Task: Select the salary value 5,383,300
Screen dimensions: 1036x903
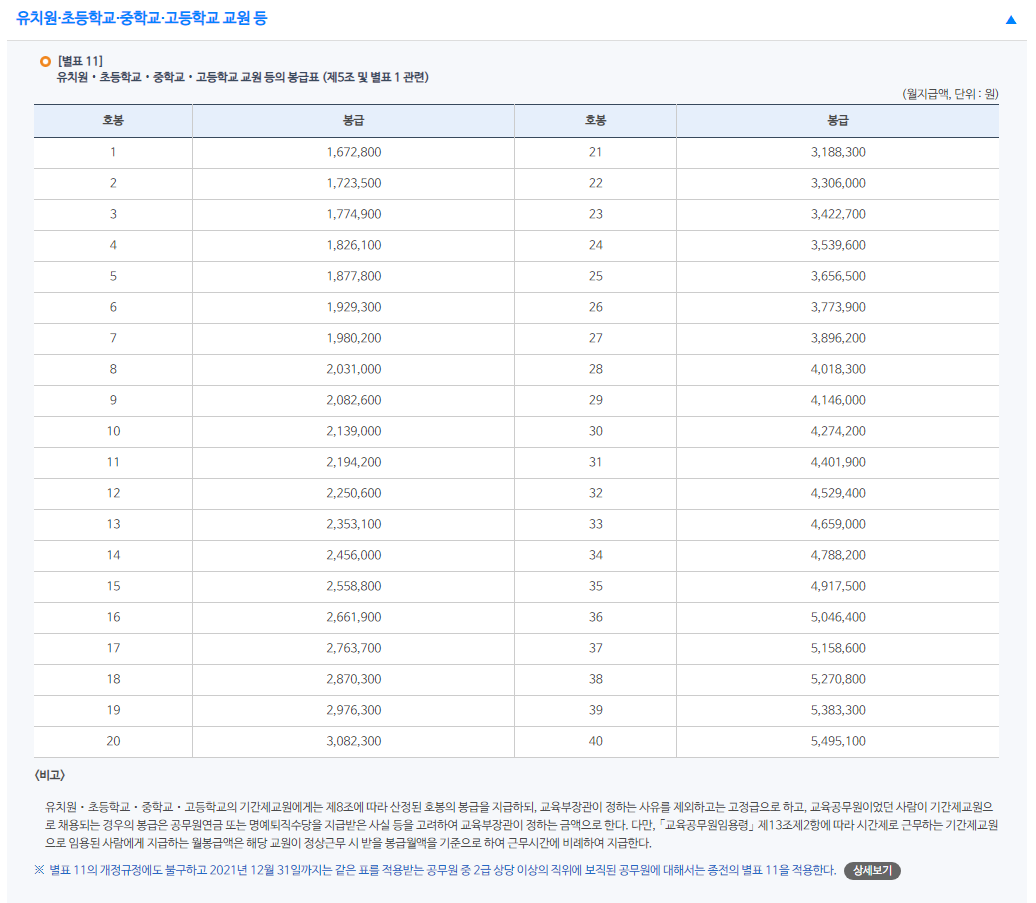Action: pos(838,711)
